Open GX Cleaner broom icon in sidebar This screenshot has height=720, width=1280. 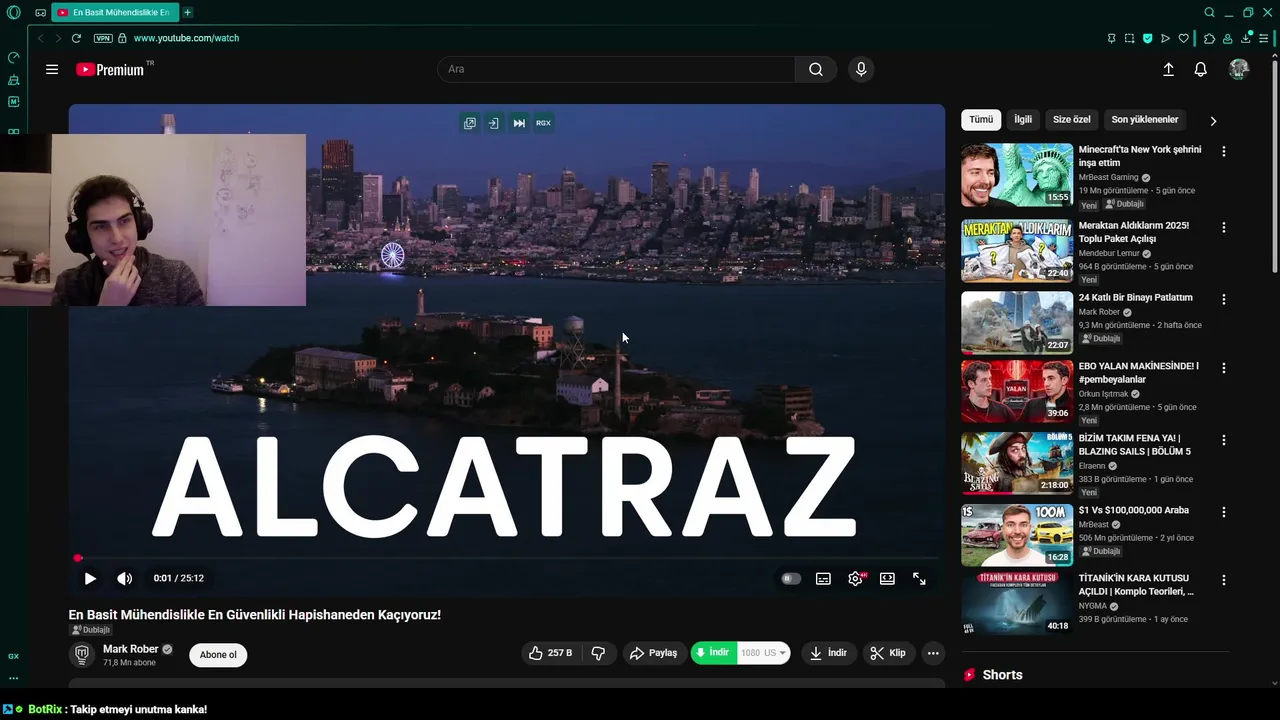pyautogui.click(x=14, y=80)
